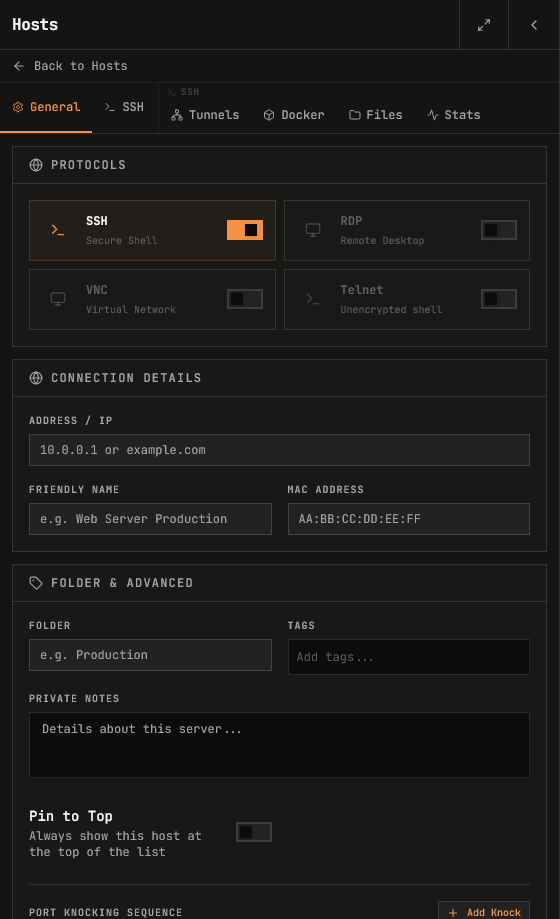Click the expand panel arrows icon
Screen dimensions: 560x919
484,25
